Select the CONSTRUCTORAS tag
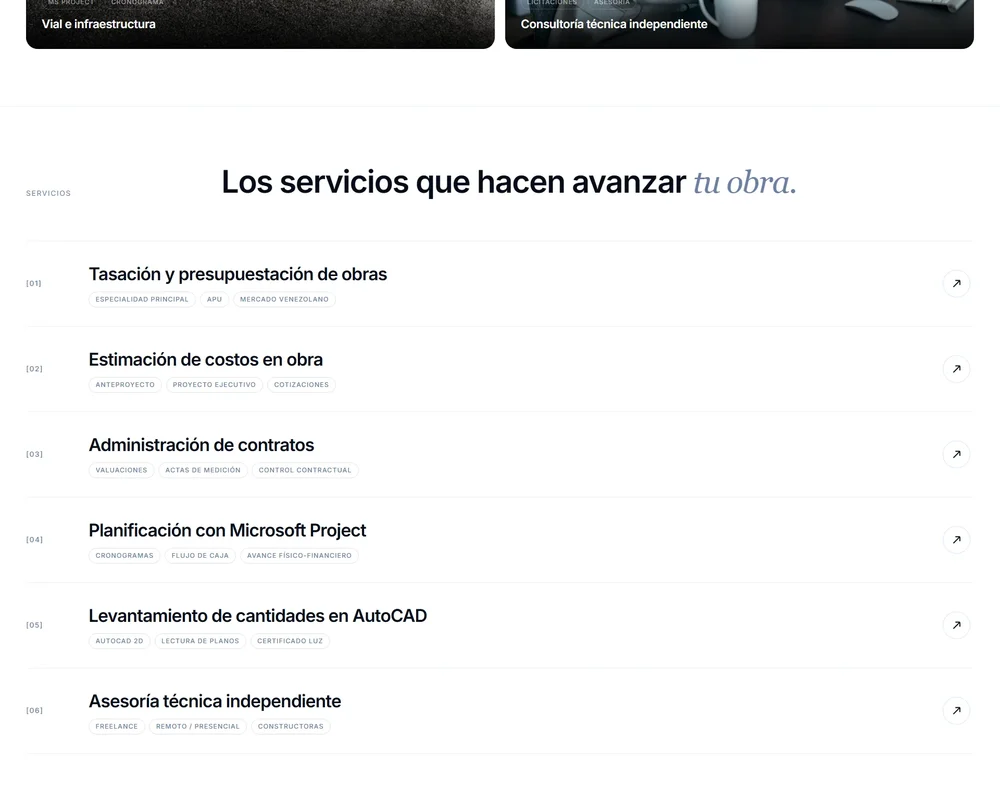 point(291,727)
